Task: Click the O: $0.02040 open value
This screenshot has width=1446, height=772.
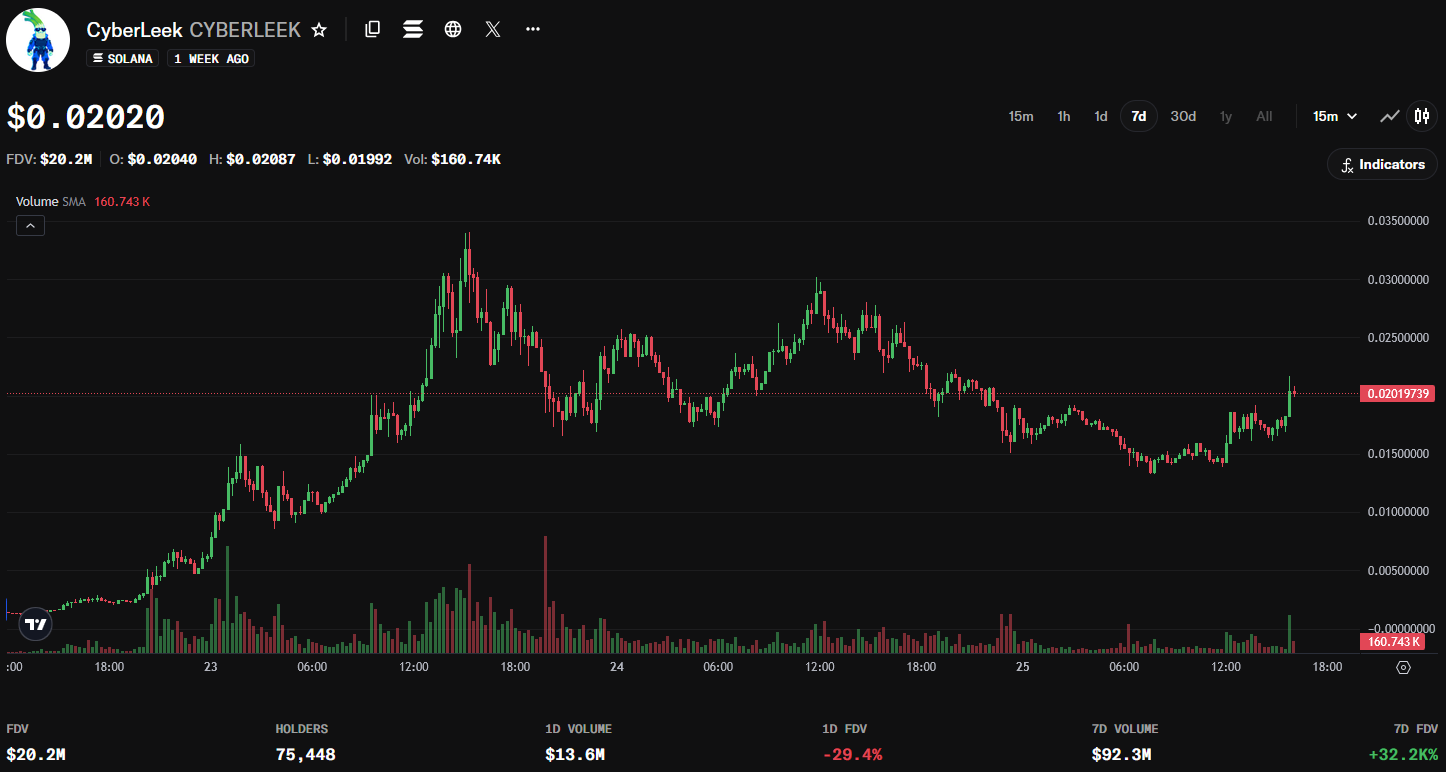Action: pyautogui.click(x=153, y=159)
